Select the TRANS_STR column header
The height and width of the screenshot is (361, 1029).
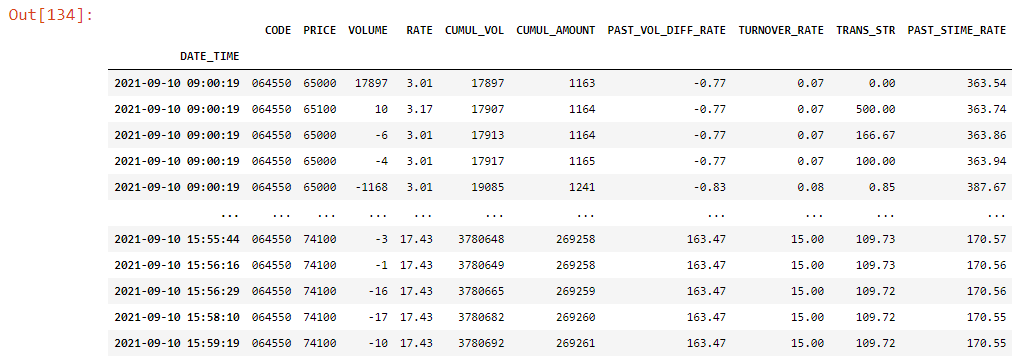click(x=866, y=30)
